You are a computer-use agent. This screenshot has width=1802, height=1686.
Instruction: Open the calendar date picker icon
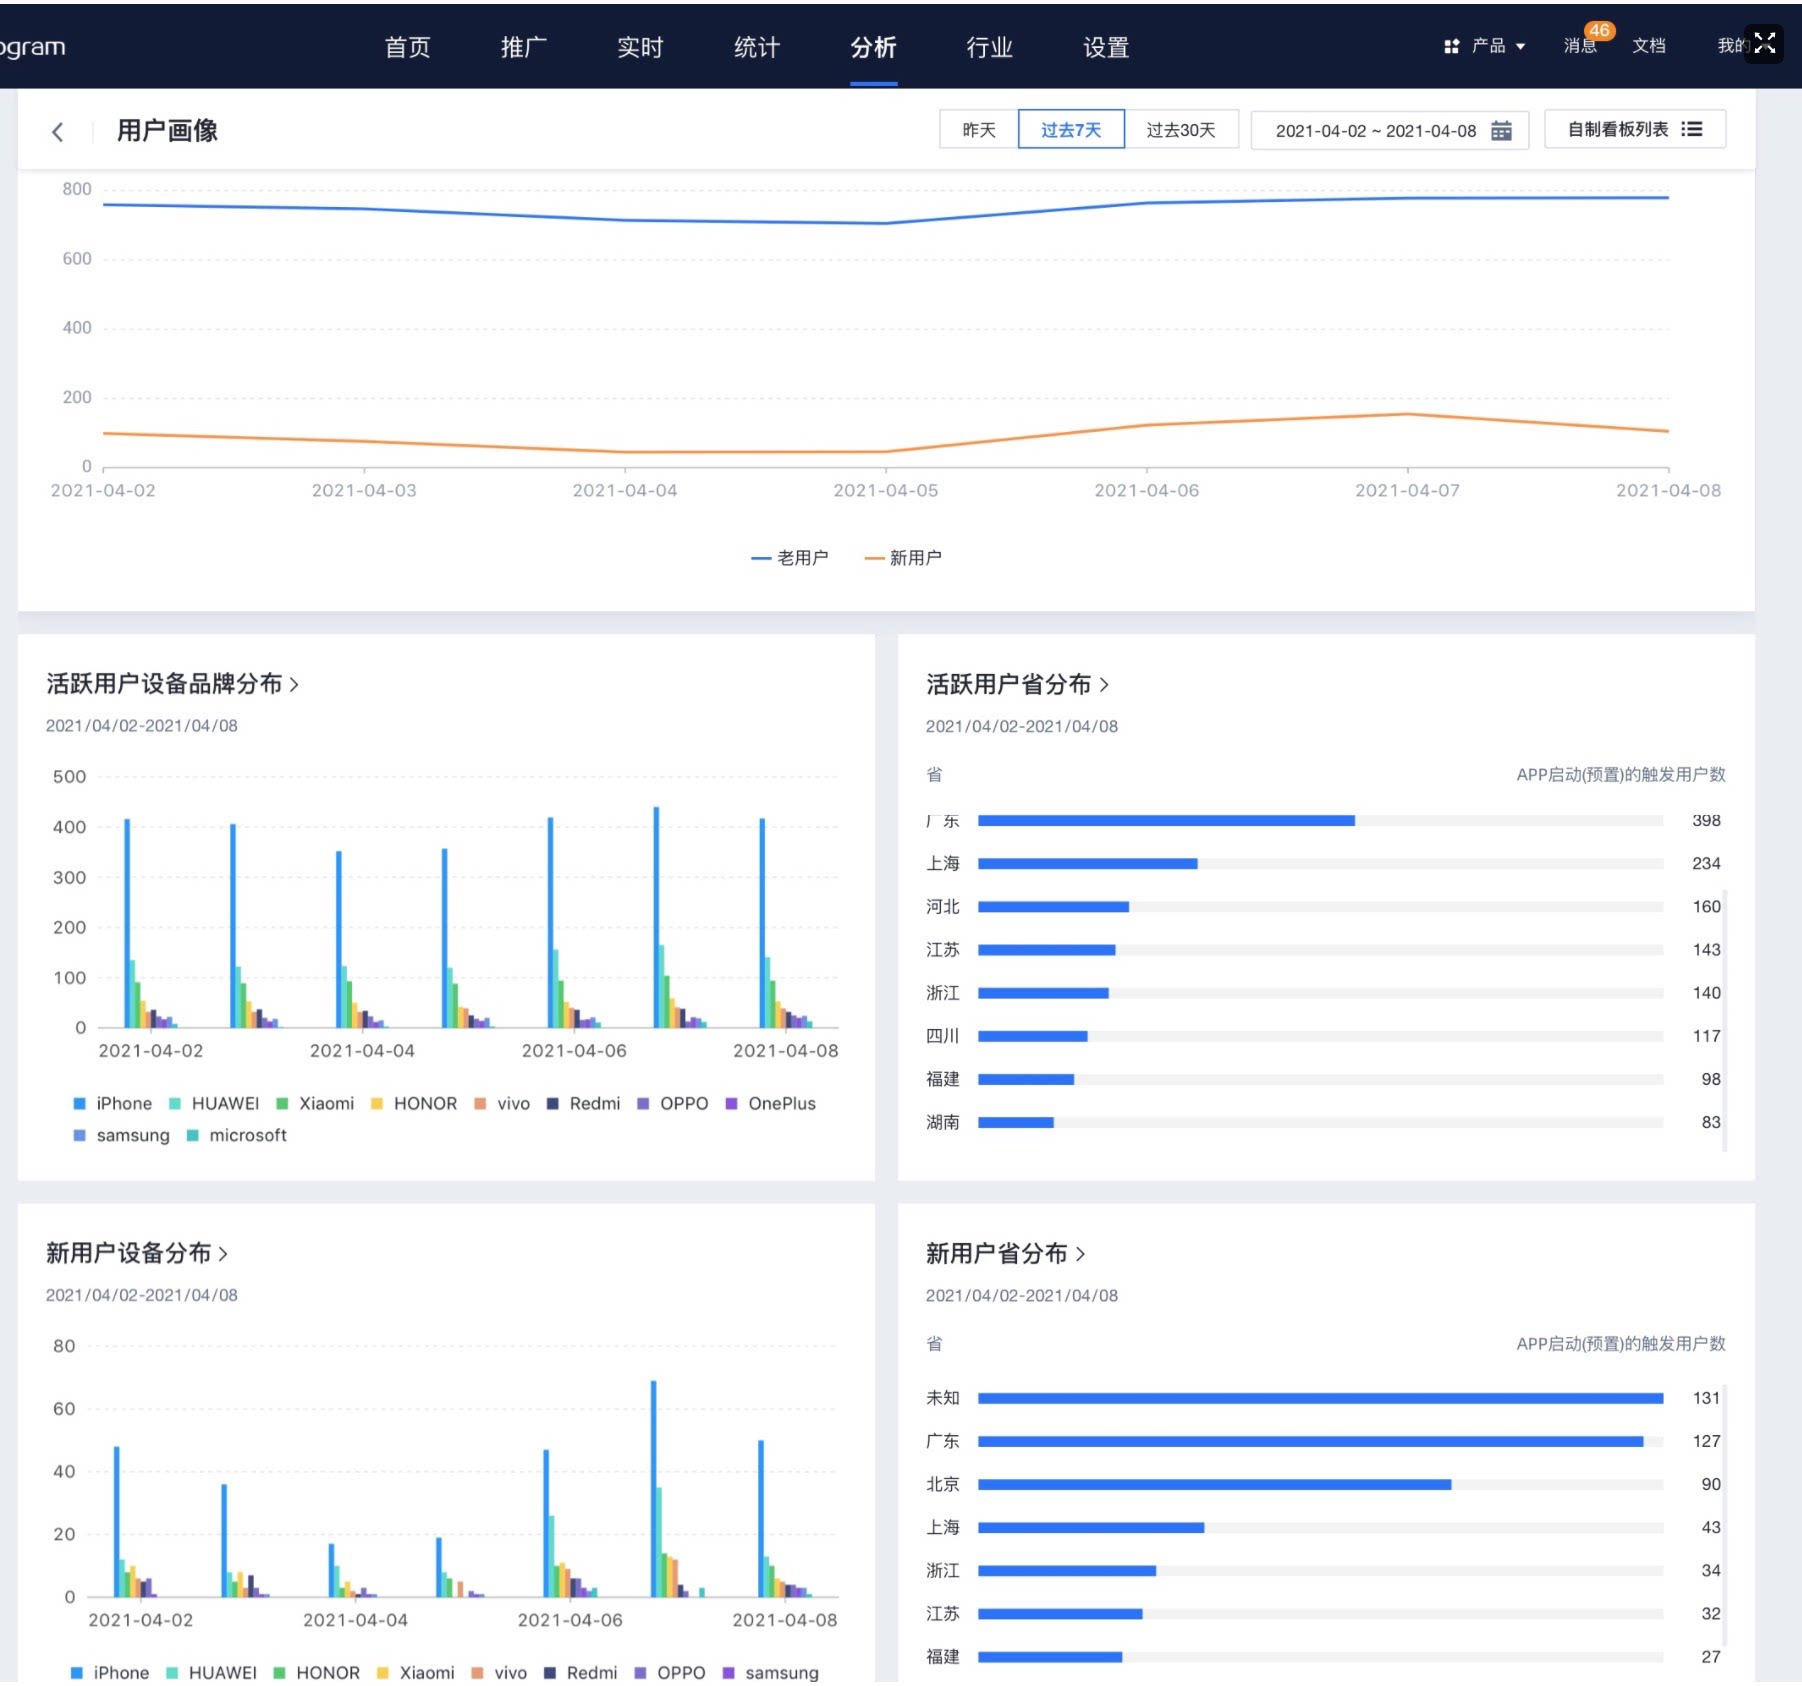point(1501,130)
